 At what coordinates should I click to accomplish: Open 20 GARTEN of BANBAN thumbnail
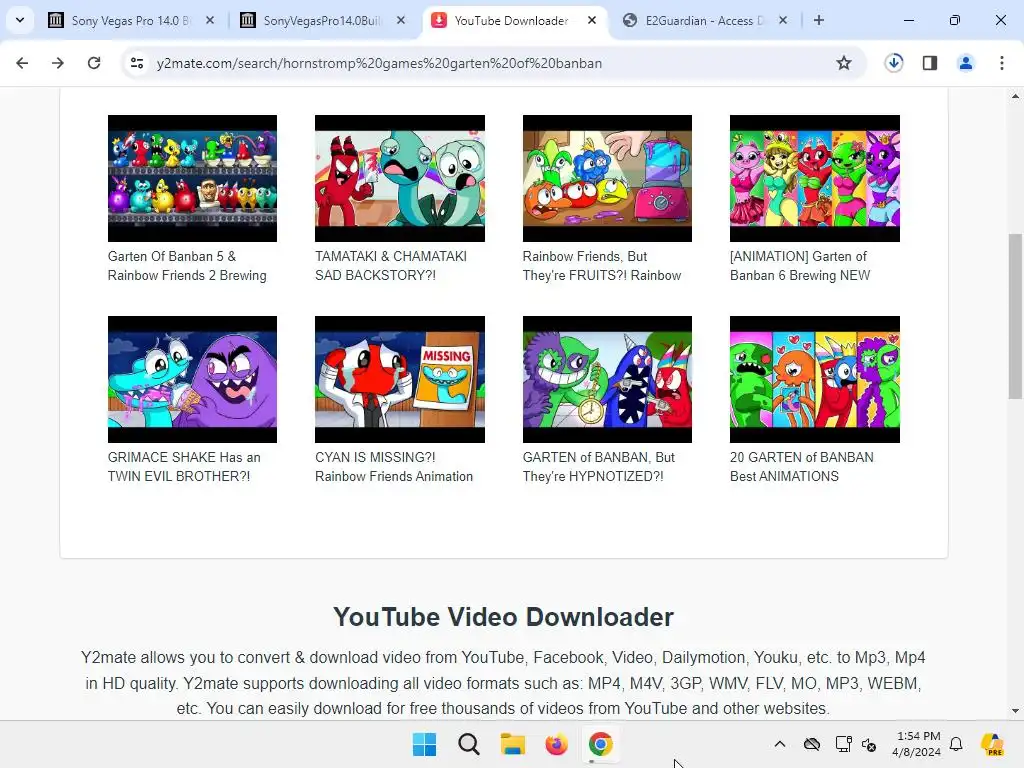(814, 379)
